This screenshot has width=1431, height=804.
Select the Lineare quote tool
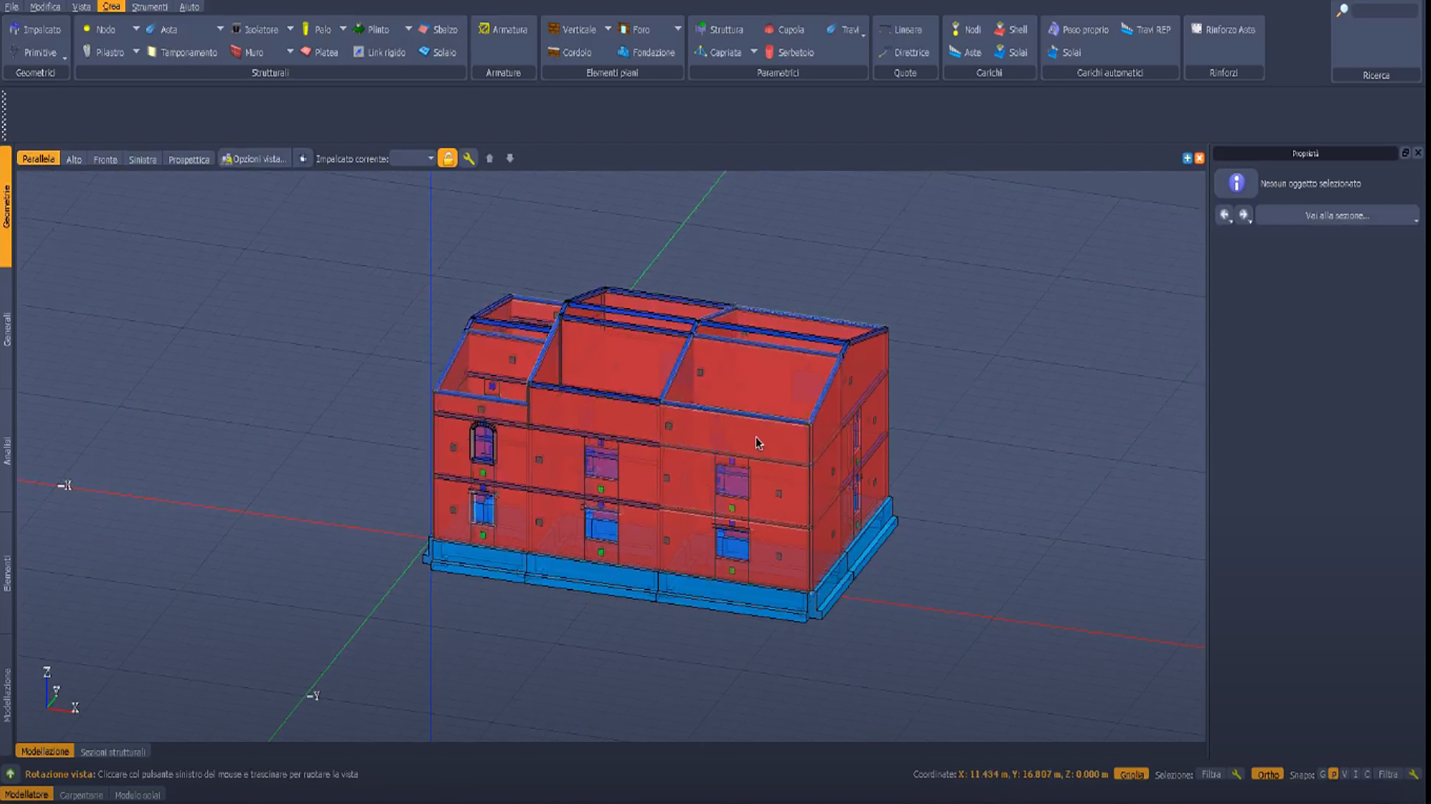[x=901, y=30]
